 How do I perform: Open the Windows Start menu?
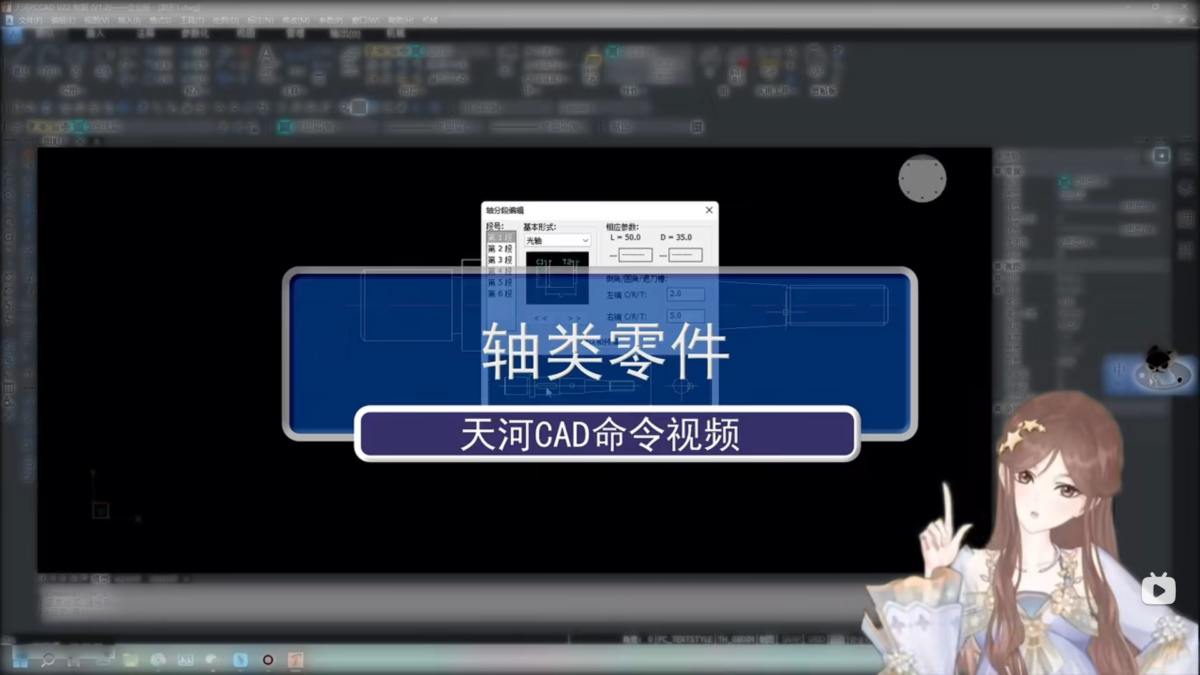coord(20,660)
